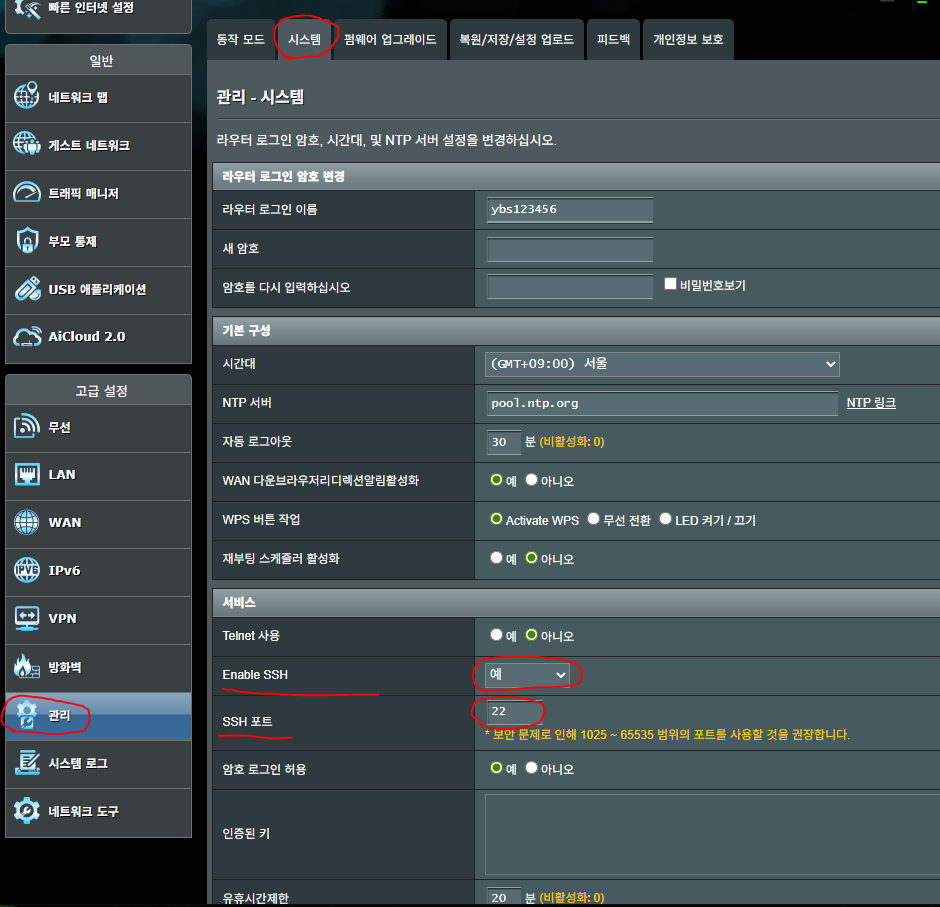Screen dimensions: 940x907
Task: Click the Firewall flame icon
Action: tap(27, 667)
